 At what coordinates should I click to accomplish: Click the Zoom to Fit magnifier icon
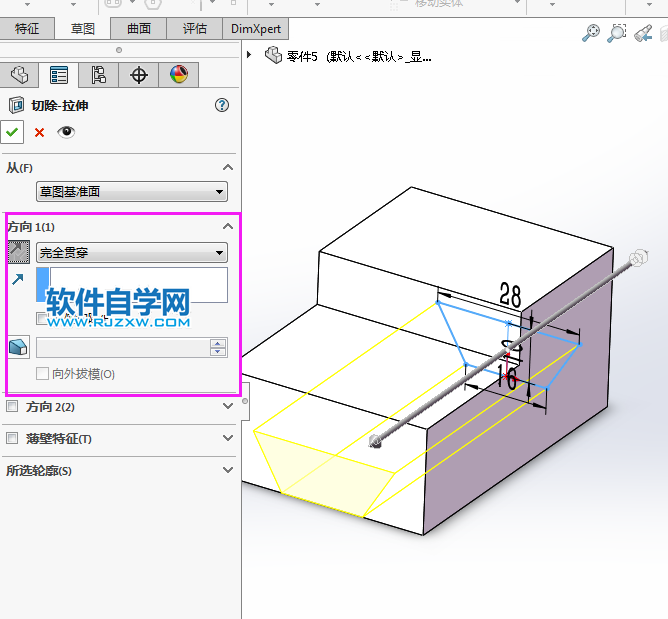(x=591, y=33)
